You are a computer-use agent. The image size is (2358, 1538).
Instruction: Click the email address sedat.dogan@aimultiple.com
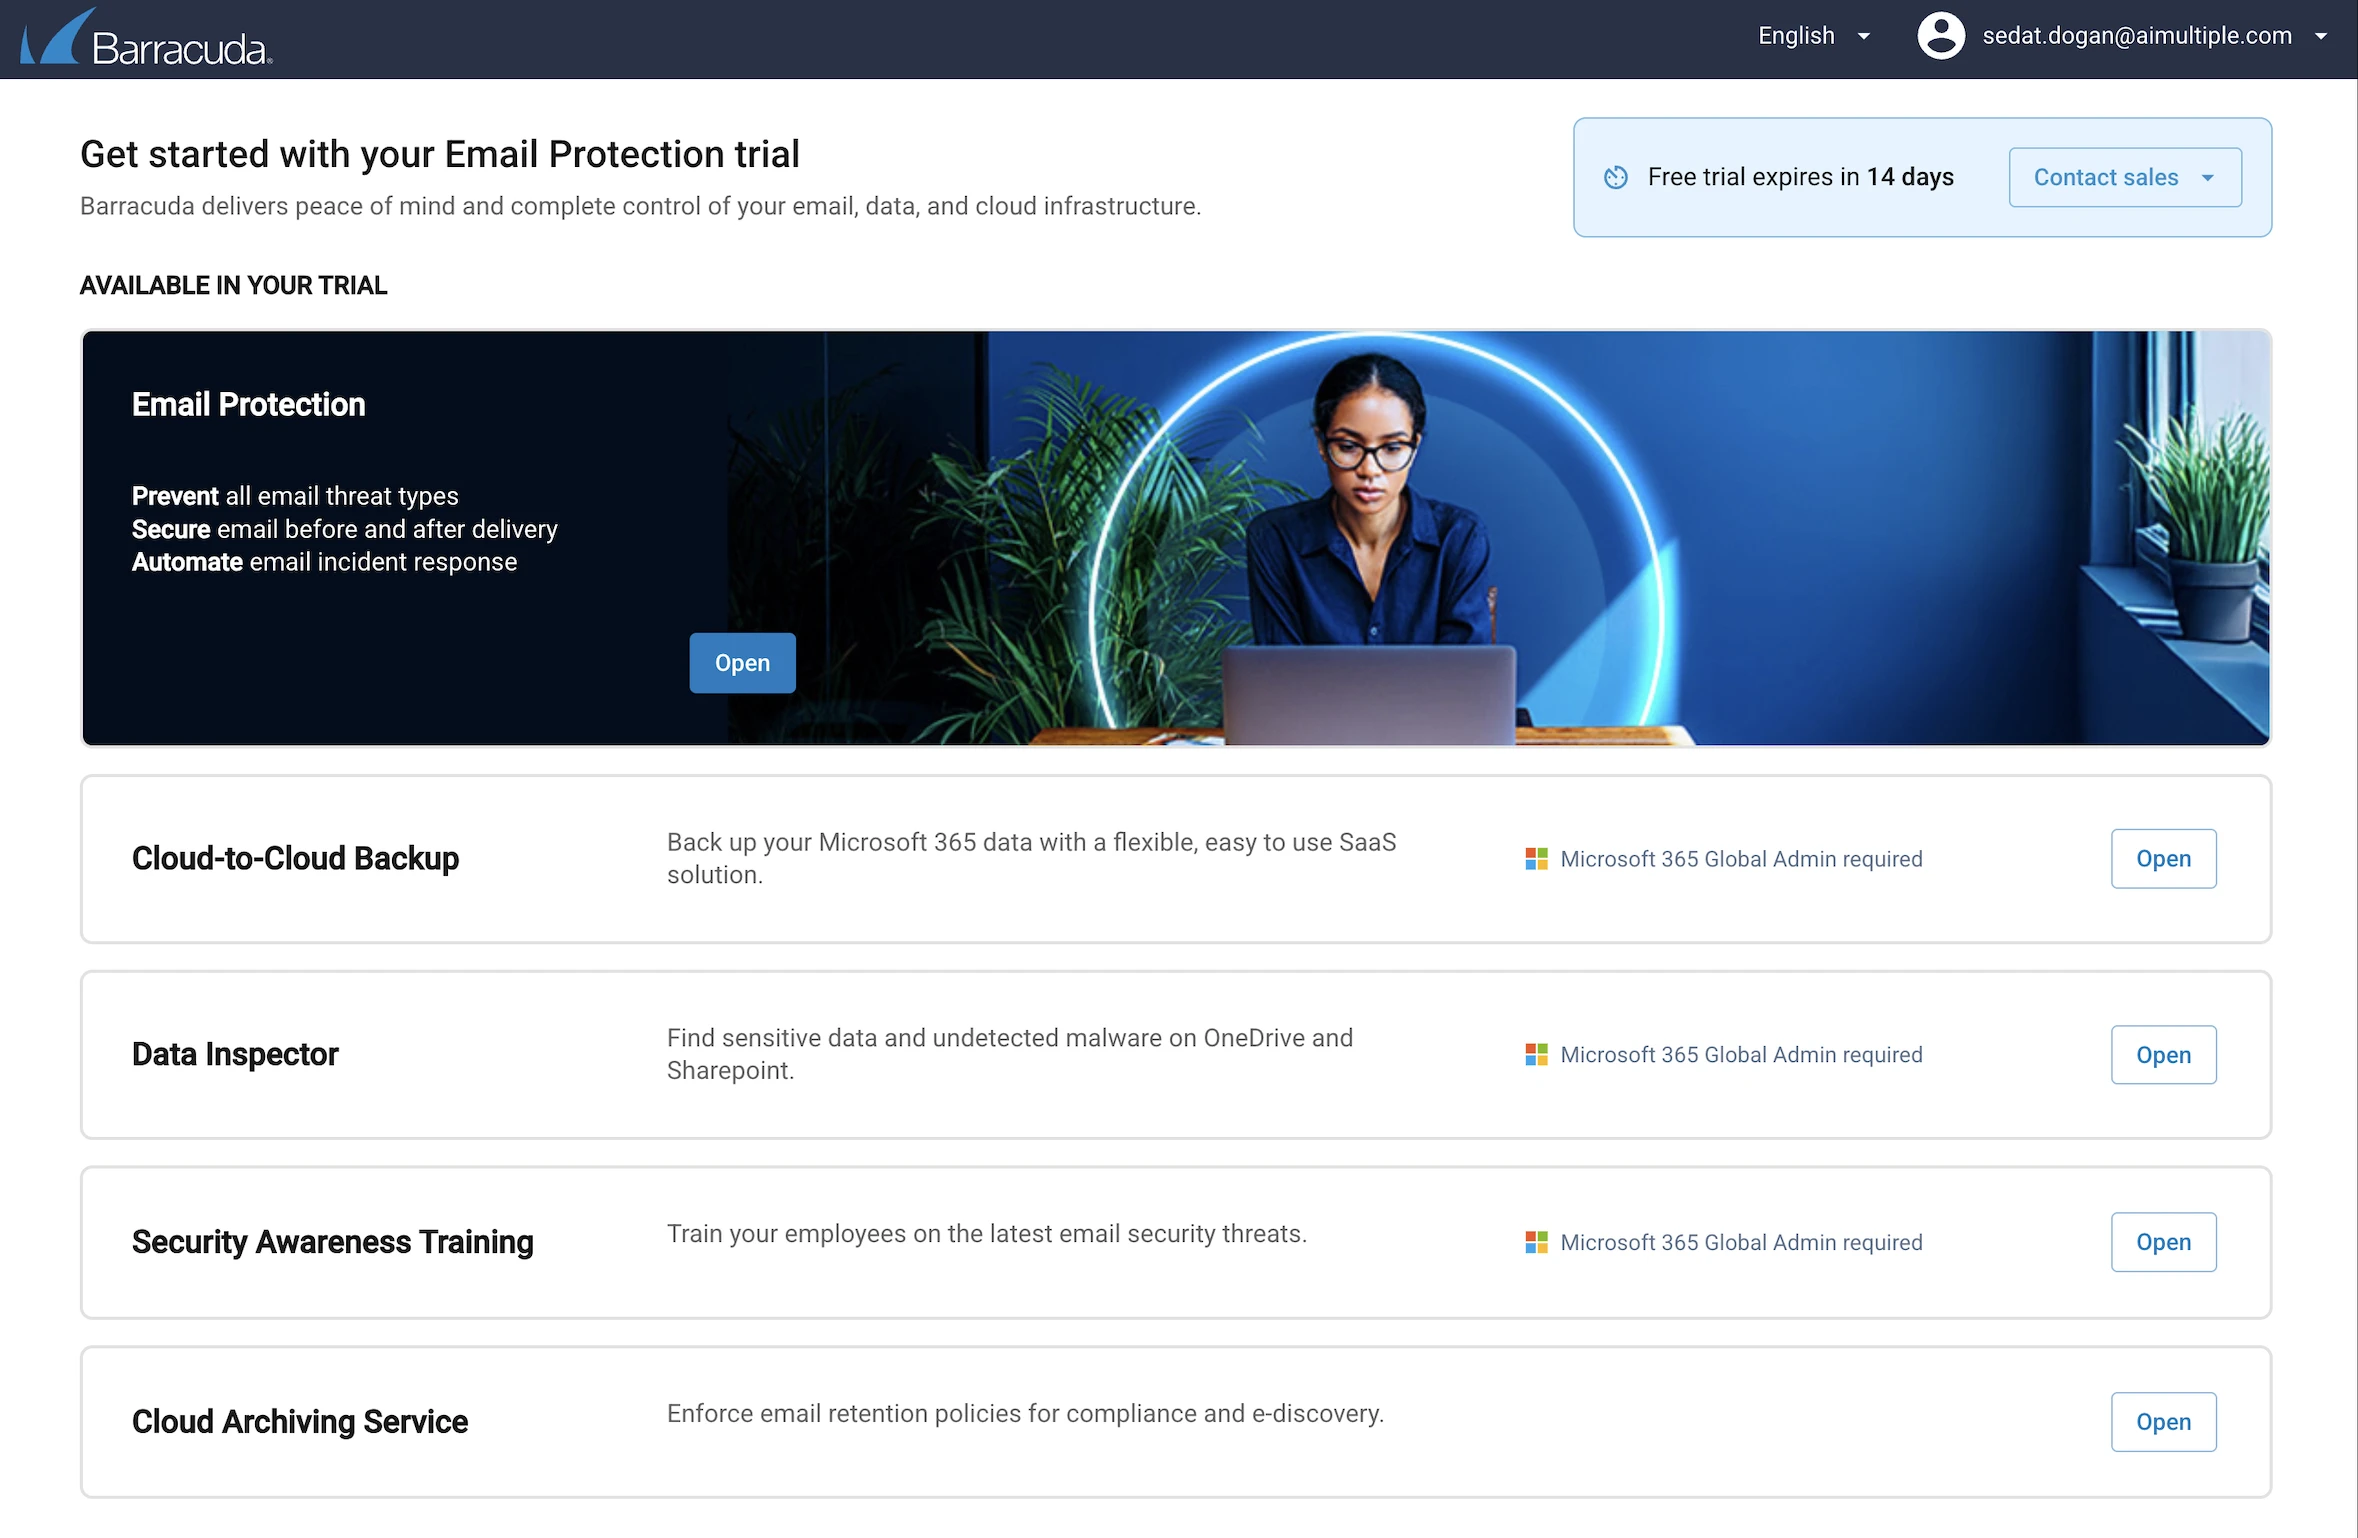tap(2137, 36)
